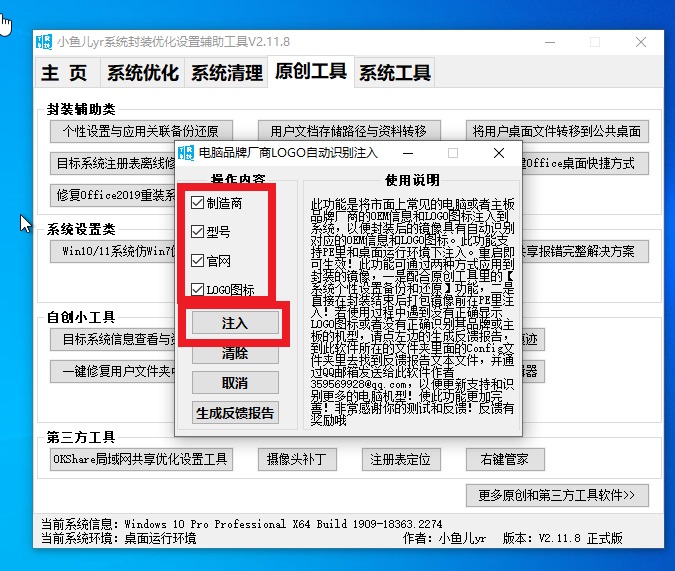Switch to the 主页 tab
Image resolution: width=675 pixels, height=571 pixels.
click(65, 73)
